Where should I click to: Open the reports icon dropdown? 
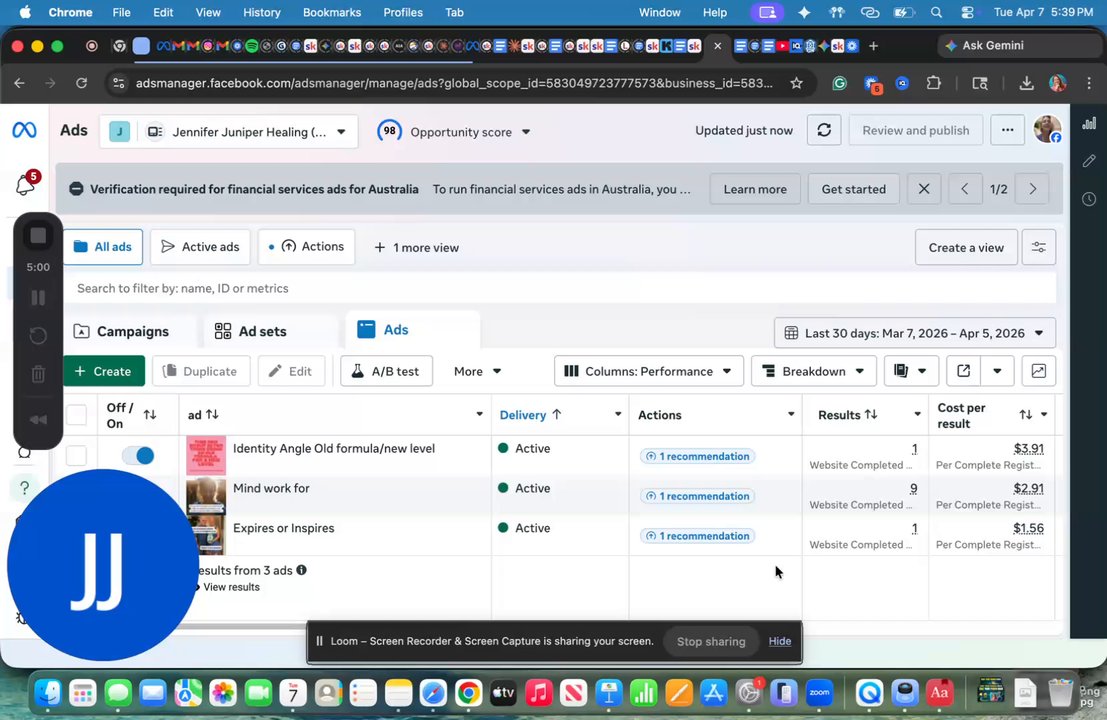coord(910,371)
